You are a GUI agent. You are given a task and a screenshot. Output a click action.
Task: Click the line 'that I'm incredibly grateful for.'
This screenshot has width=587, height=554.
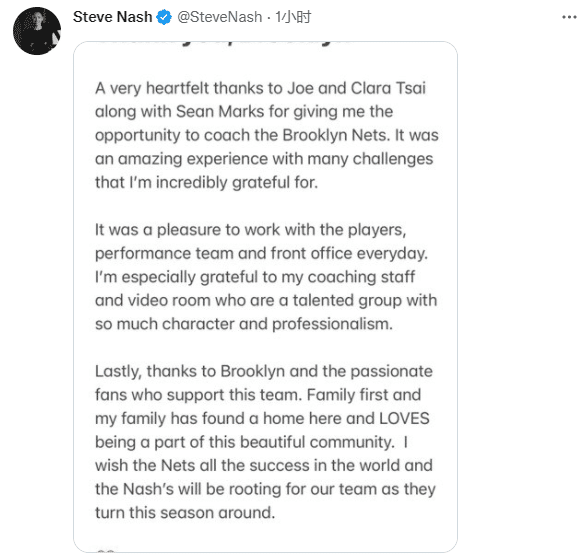(206, 182)
